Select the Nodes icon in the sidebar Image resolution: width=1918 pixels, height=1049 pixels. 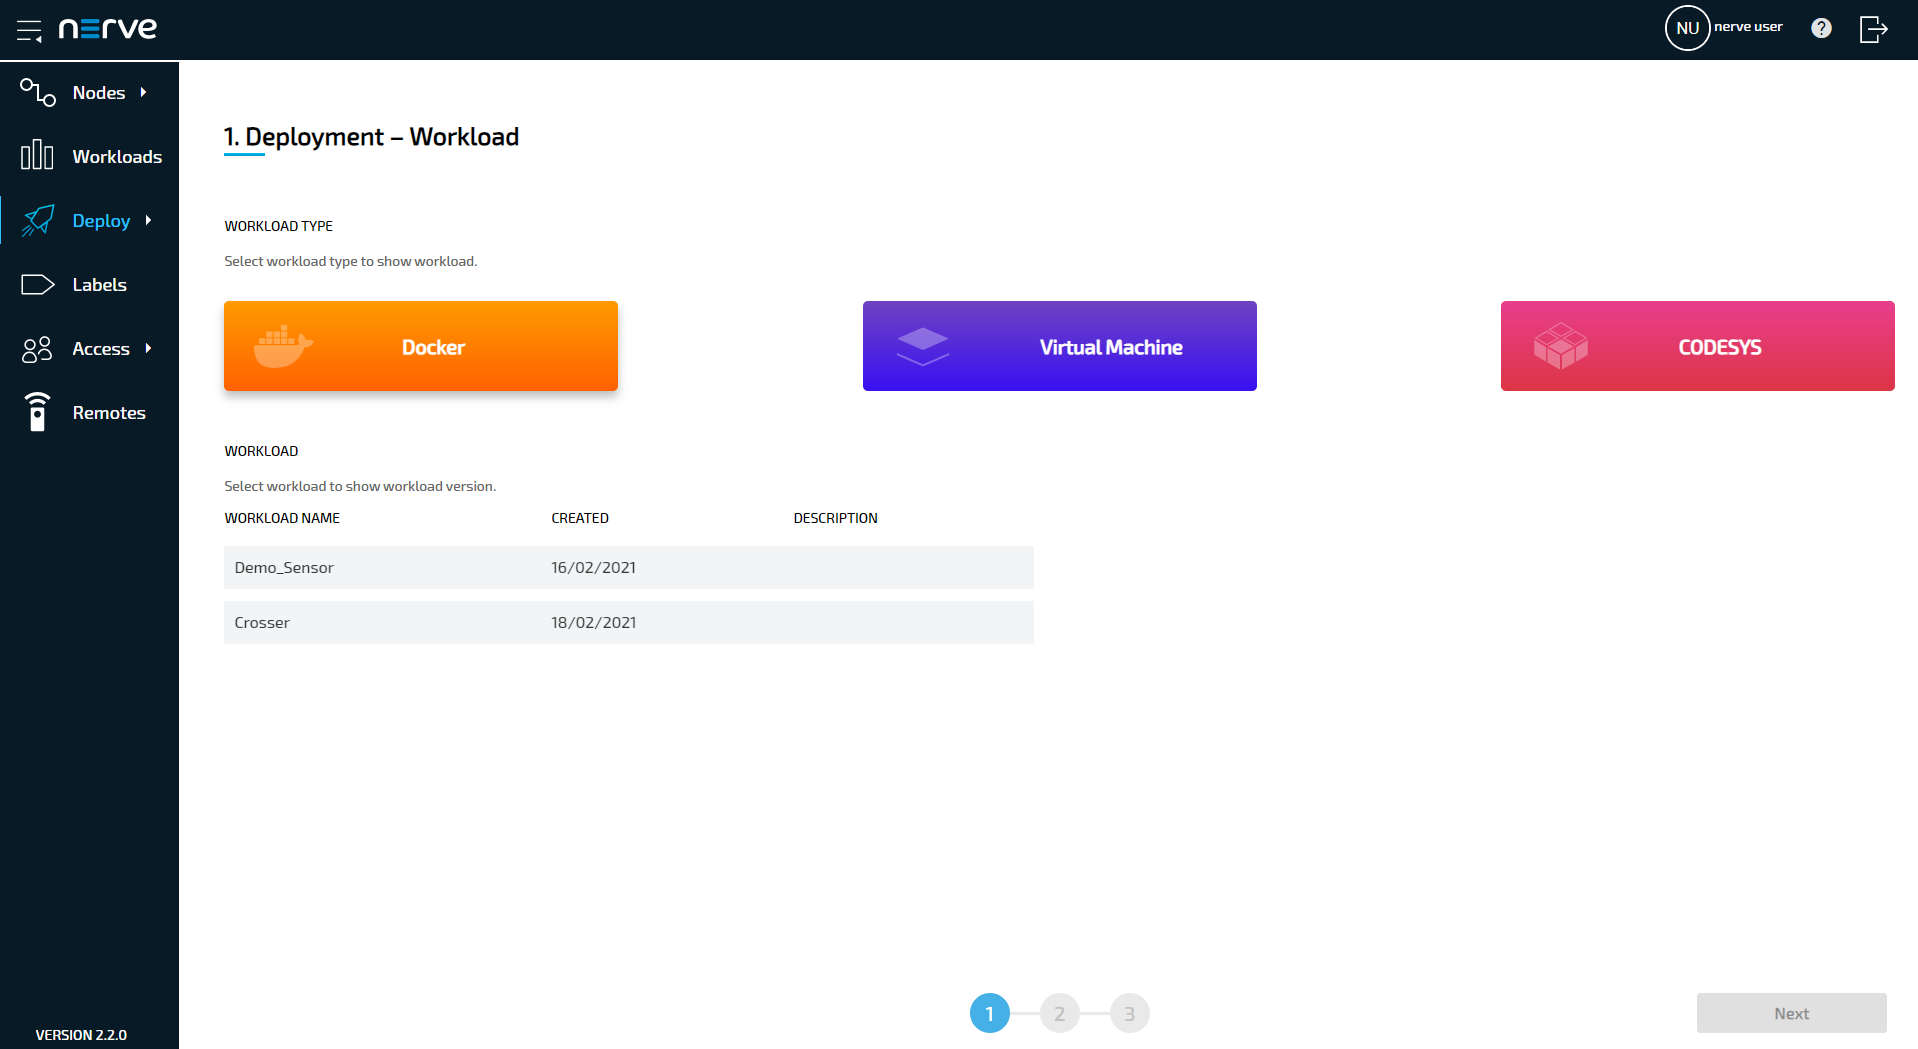point(37,92)
